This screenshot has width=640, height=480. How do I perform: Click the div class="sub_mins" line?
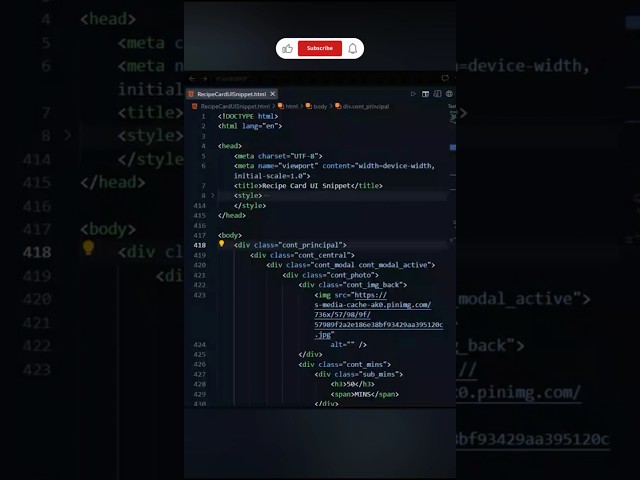(359, 374)
